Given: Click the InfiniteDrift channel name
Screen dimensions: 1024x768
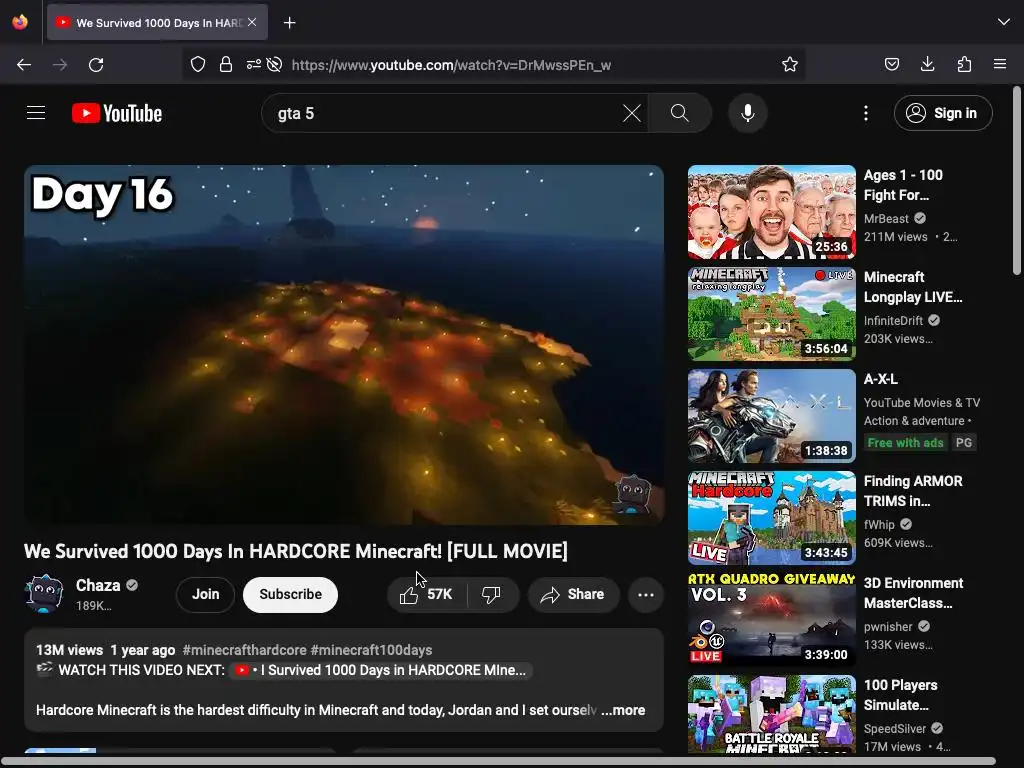Looking at the screenshot, I should point(893,321).
